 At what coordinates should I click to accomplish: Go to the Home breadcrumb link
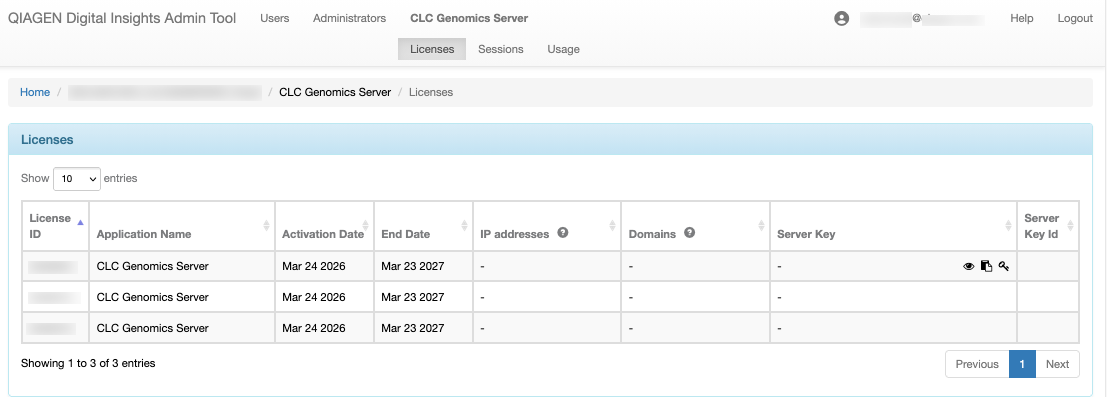pyautogui.click(x=35, y=92)
